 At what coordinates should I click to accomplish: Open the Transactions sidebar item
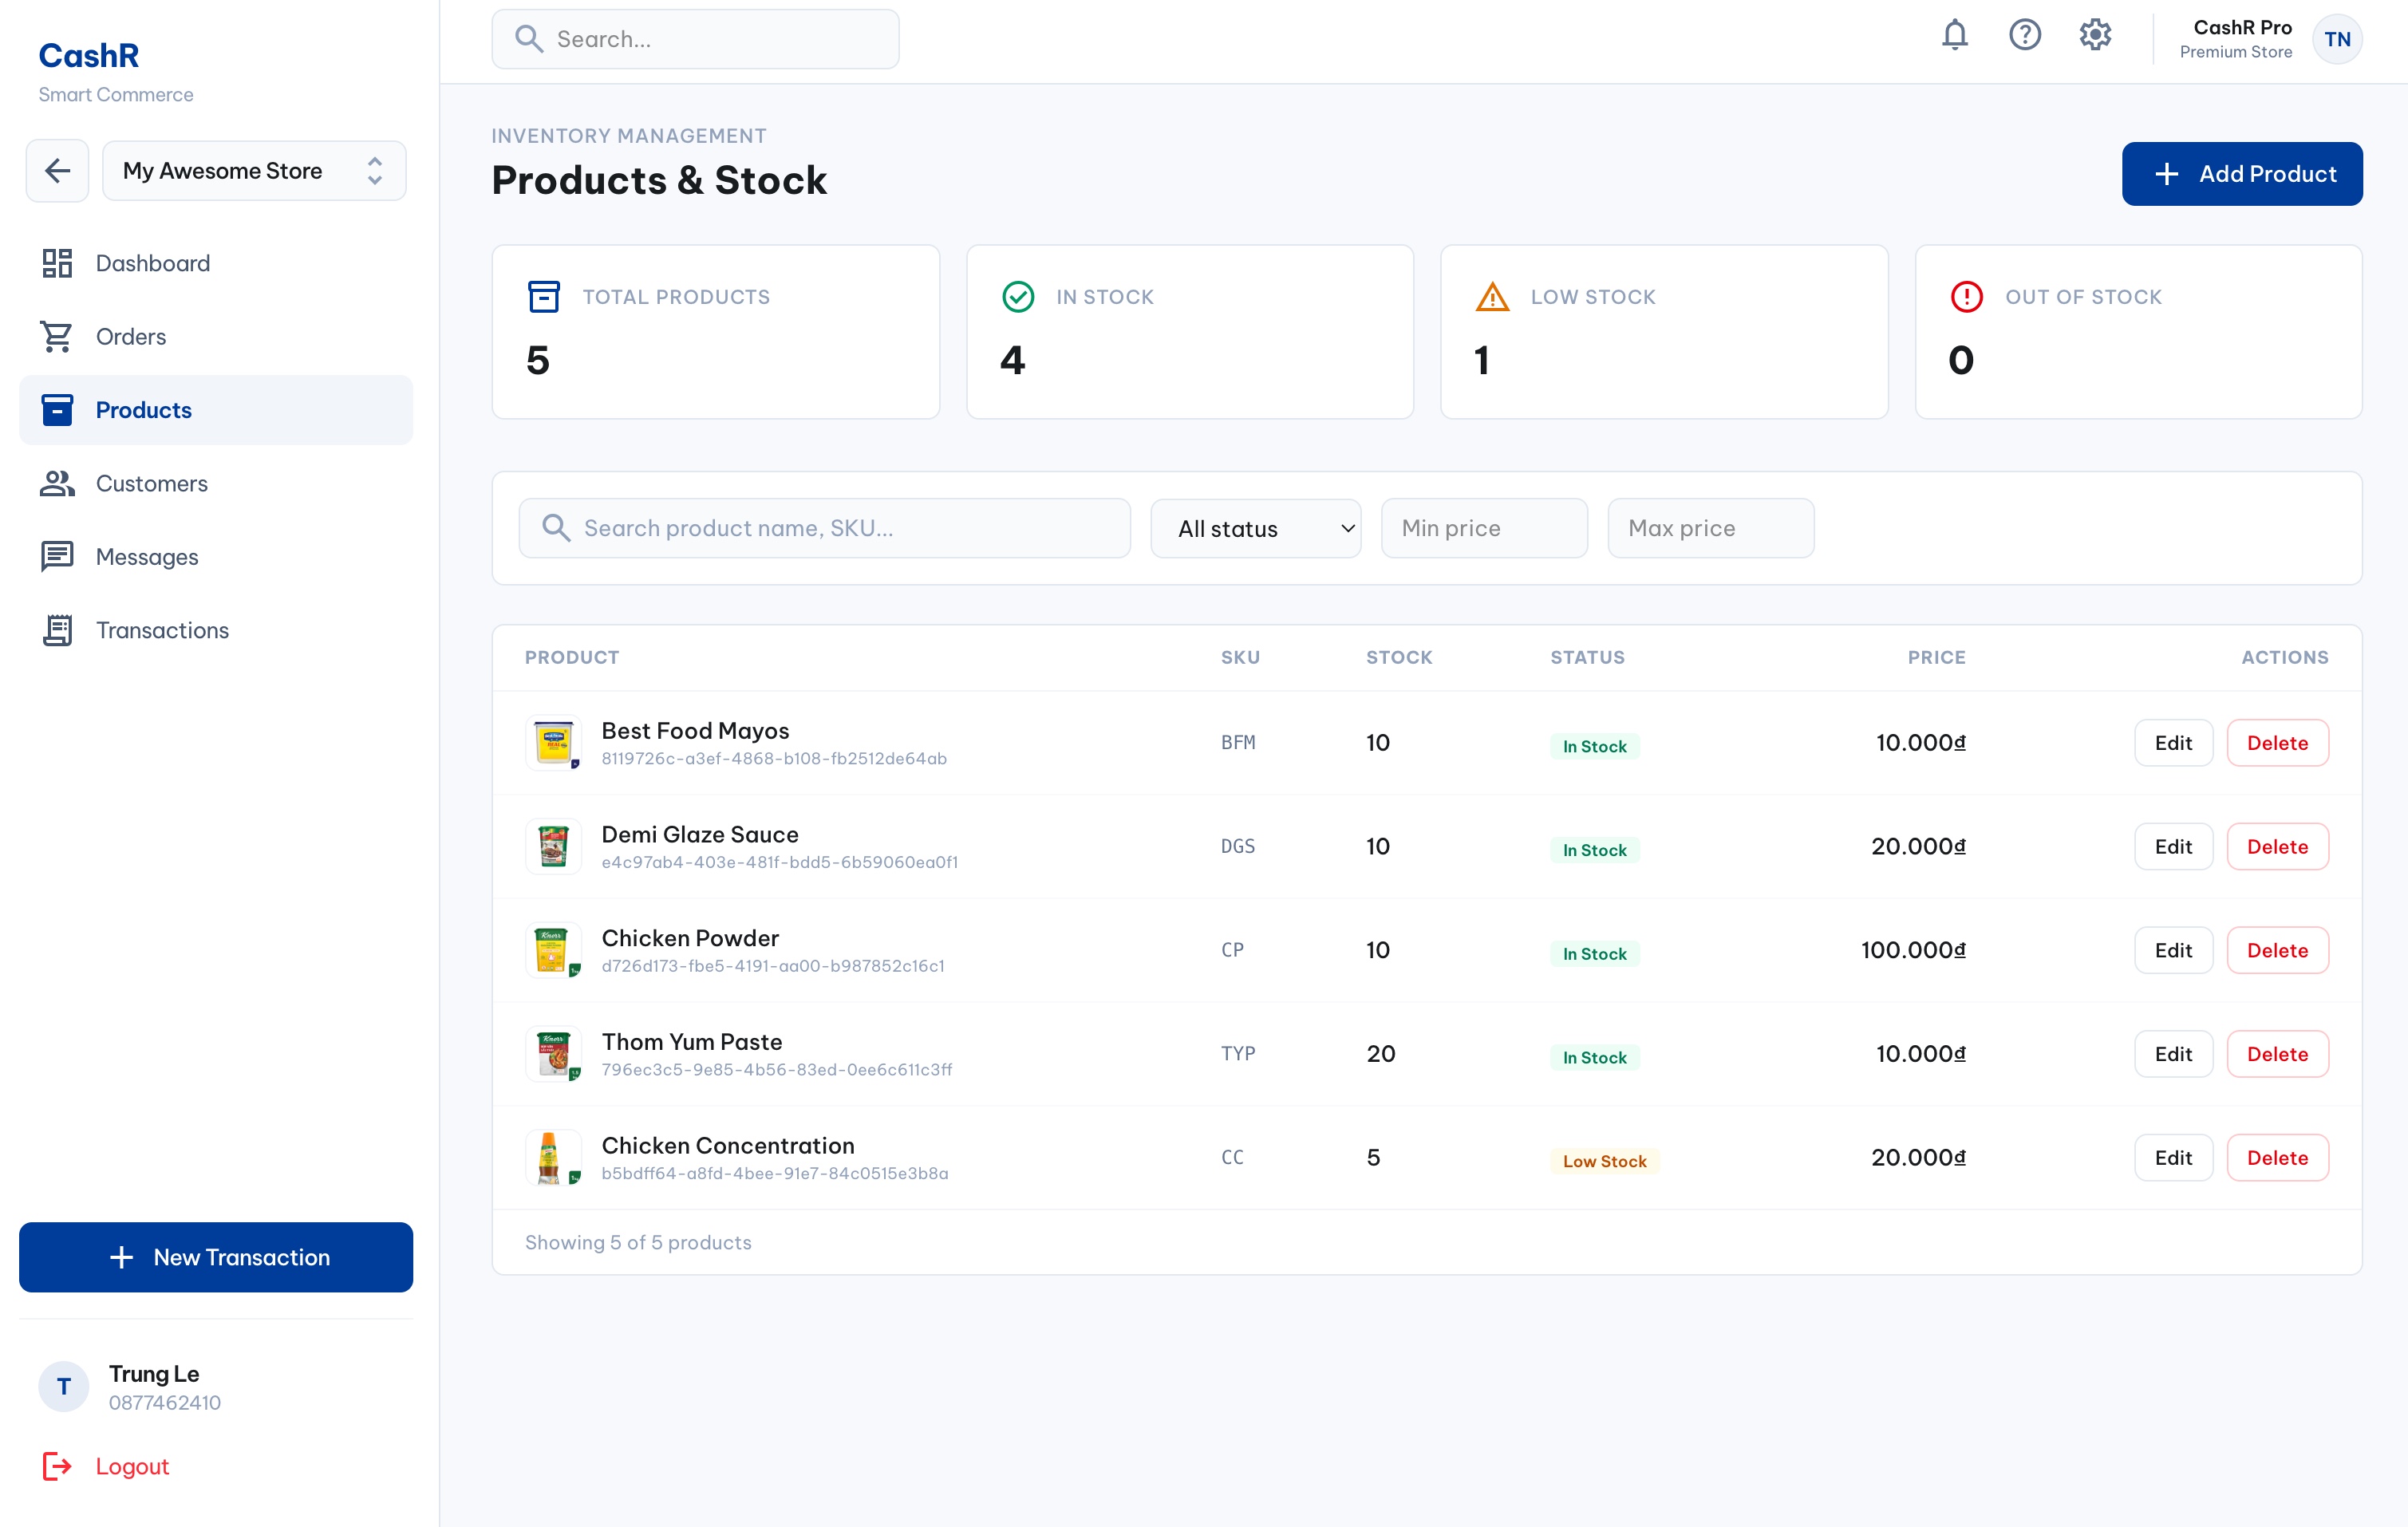point(162,630)
